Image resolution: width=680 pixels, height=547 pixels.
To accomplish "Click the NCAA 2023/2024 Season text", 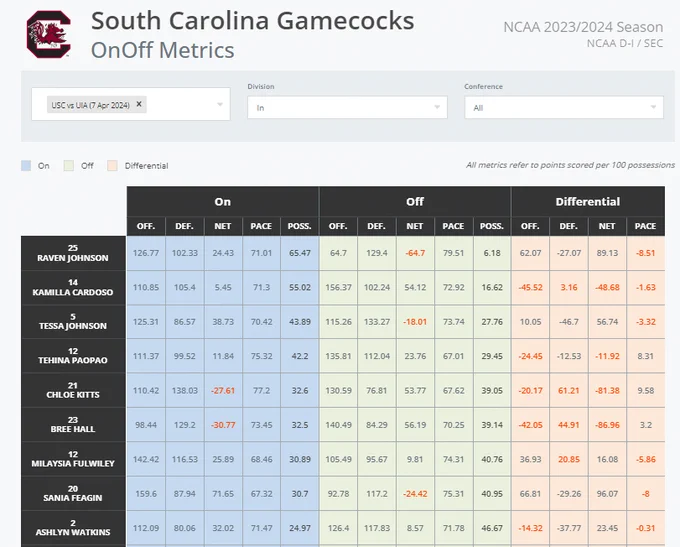I will tap(583, 27).
